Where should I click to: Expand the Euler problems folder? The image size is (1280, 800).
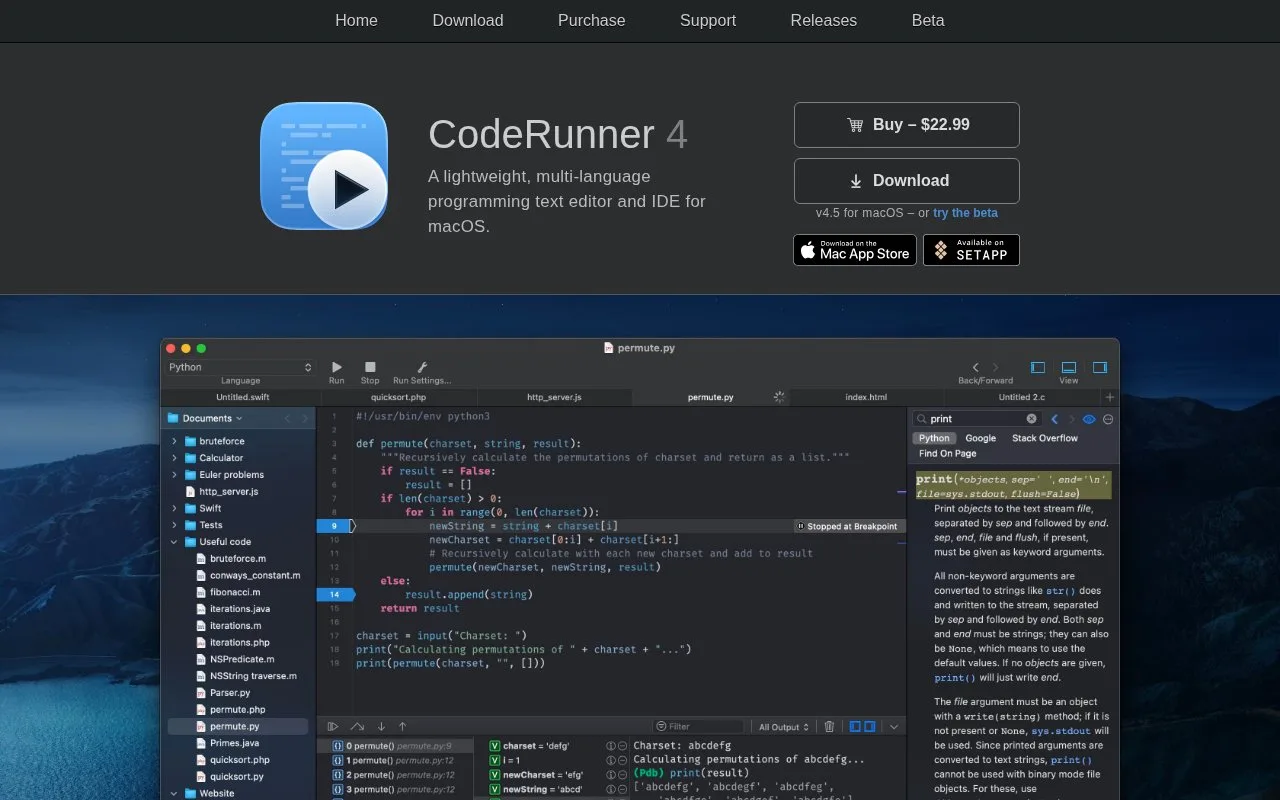click(x=174, y=475)
